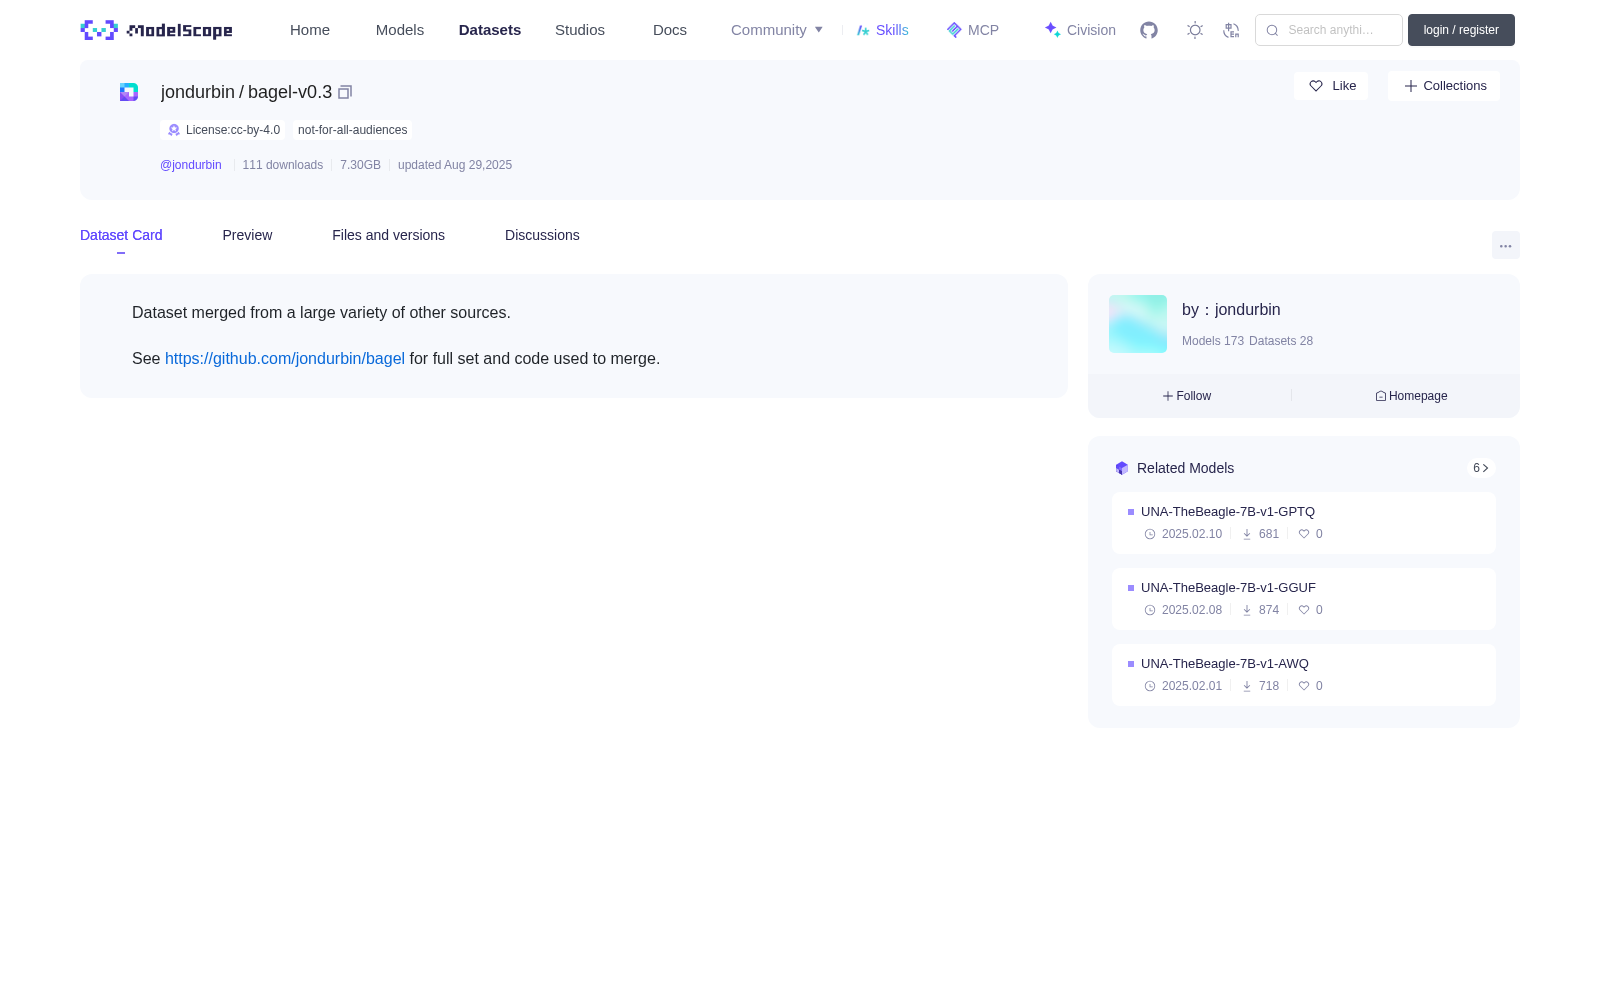
Task: Open the Studios nav item
Action: click(580, 30)
